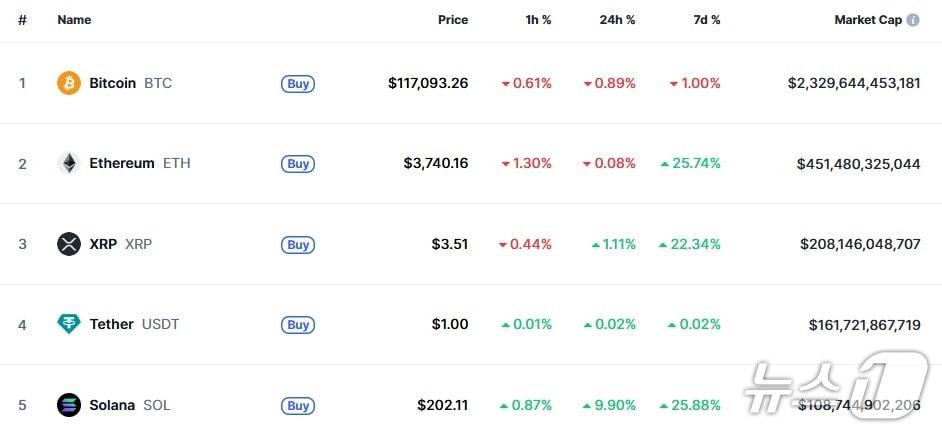
Task: Sort by rank # column header
Action: click(x=22, y=20)
